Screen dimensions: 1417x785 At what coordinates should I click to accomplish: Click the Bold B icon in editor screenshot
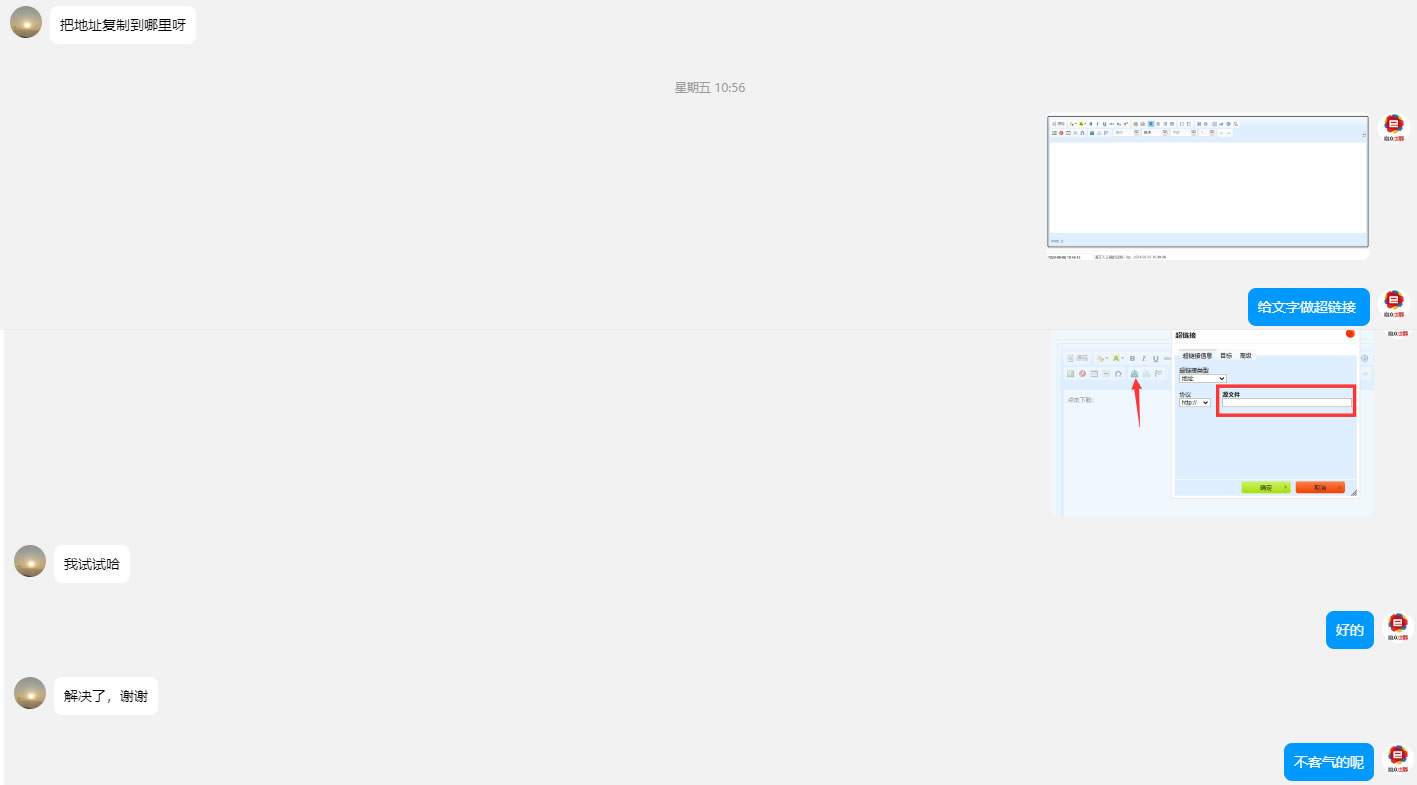tap(1132, 358)
